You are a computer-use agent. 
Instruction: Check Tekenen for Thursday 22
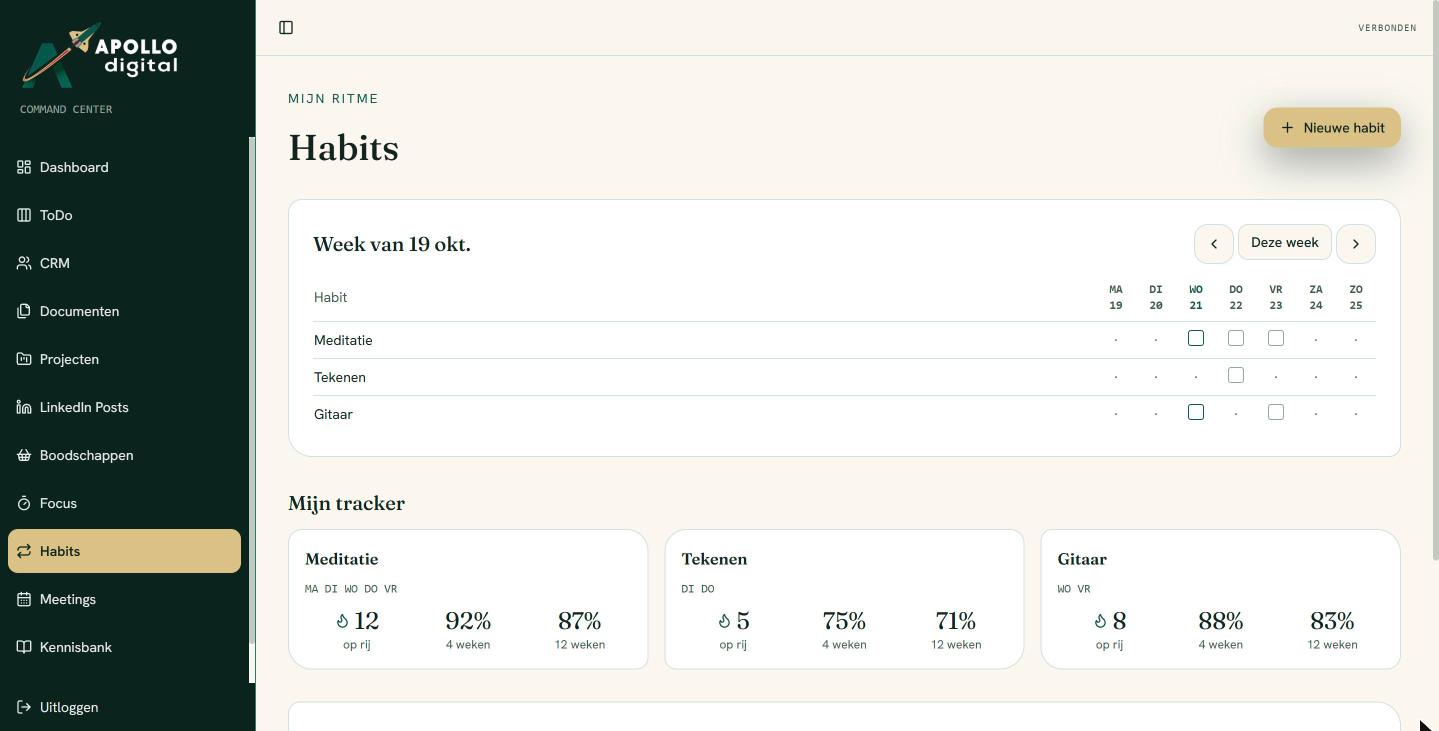[1236, 375]
